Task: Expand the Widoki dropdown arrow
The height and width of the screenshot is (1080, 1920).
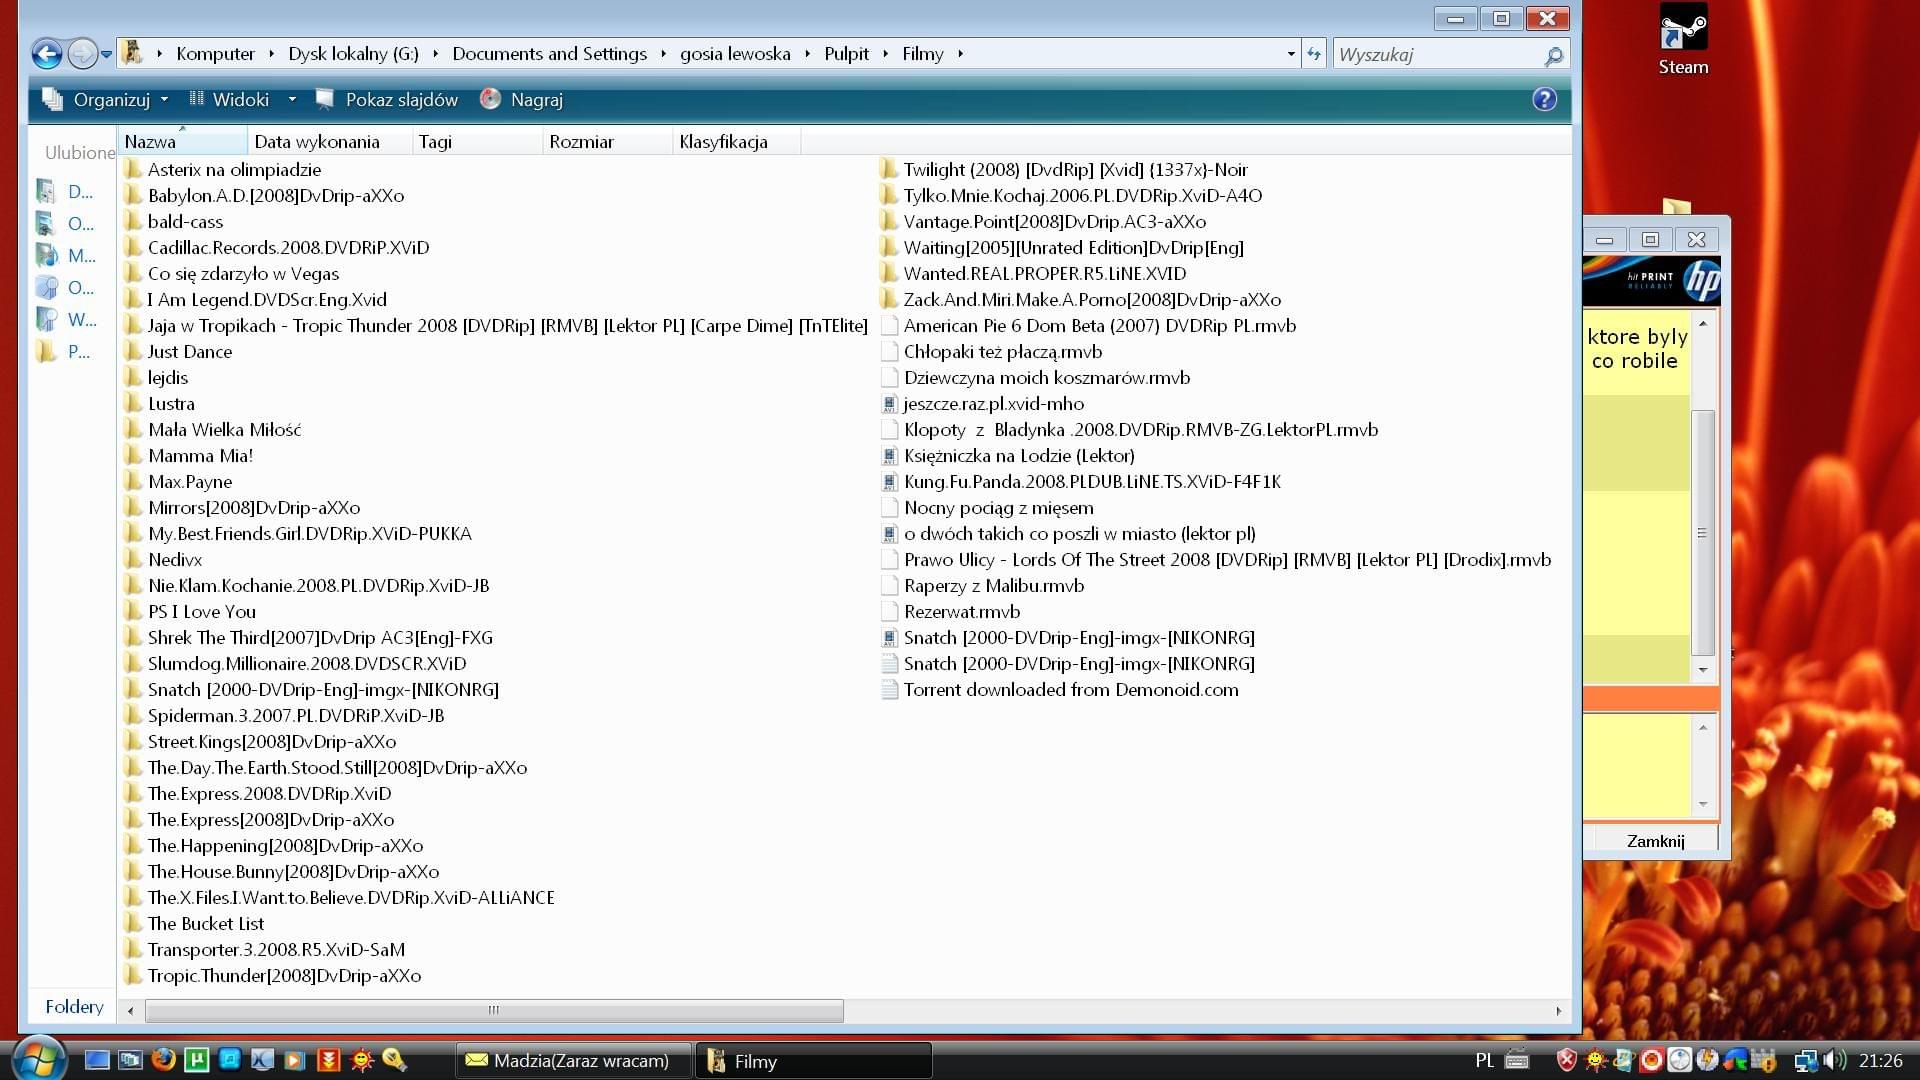Action: pyautogui.click(x=292, y=100)
